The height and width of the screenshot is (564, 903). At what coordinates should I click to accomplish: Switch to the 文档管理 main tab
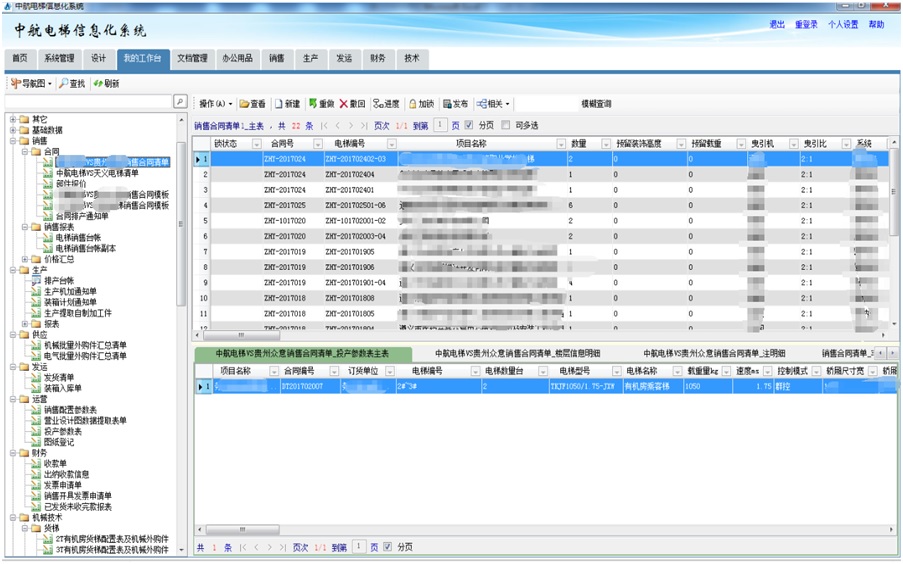pyautogui.click(x=192, y=59)
